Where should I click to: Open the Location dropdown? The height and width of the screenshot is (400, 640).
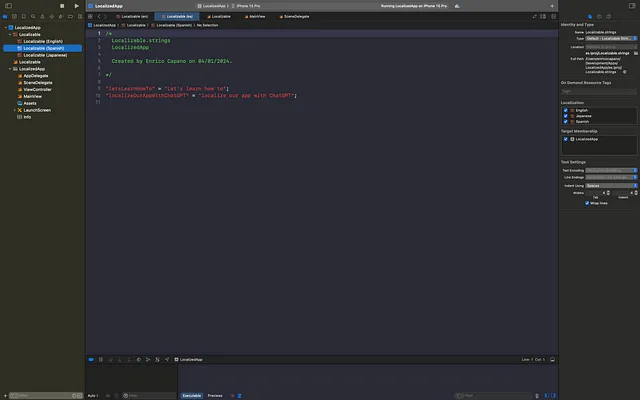[x=611, y=47]
